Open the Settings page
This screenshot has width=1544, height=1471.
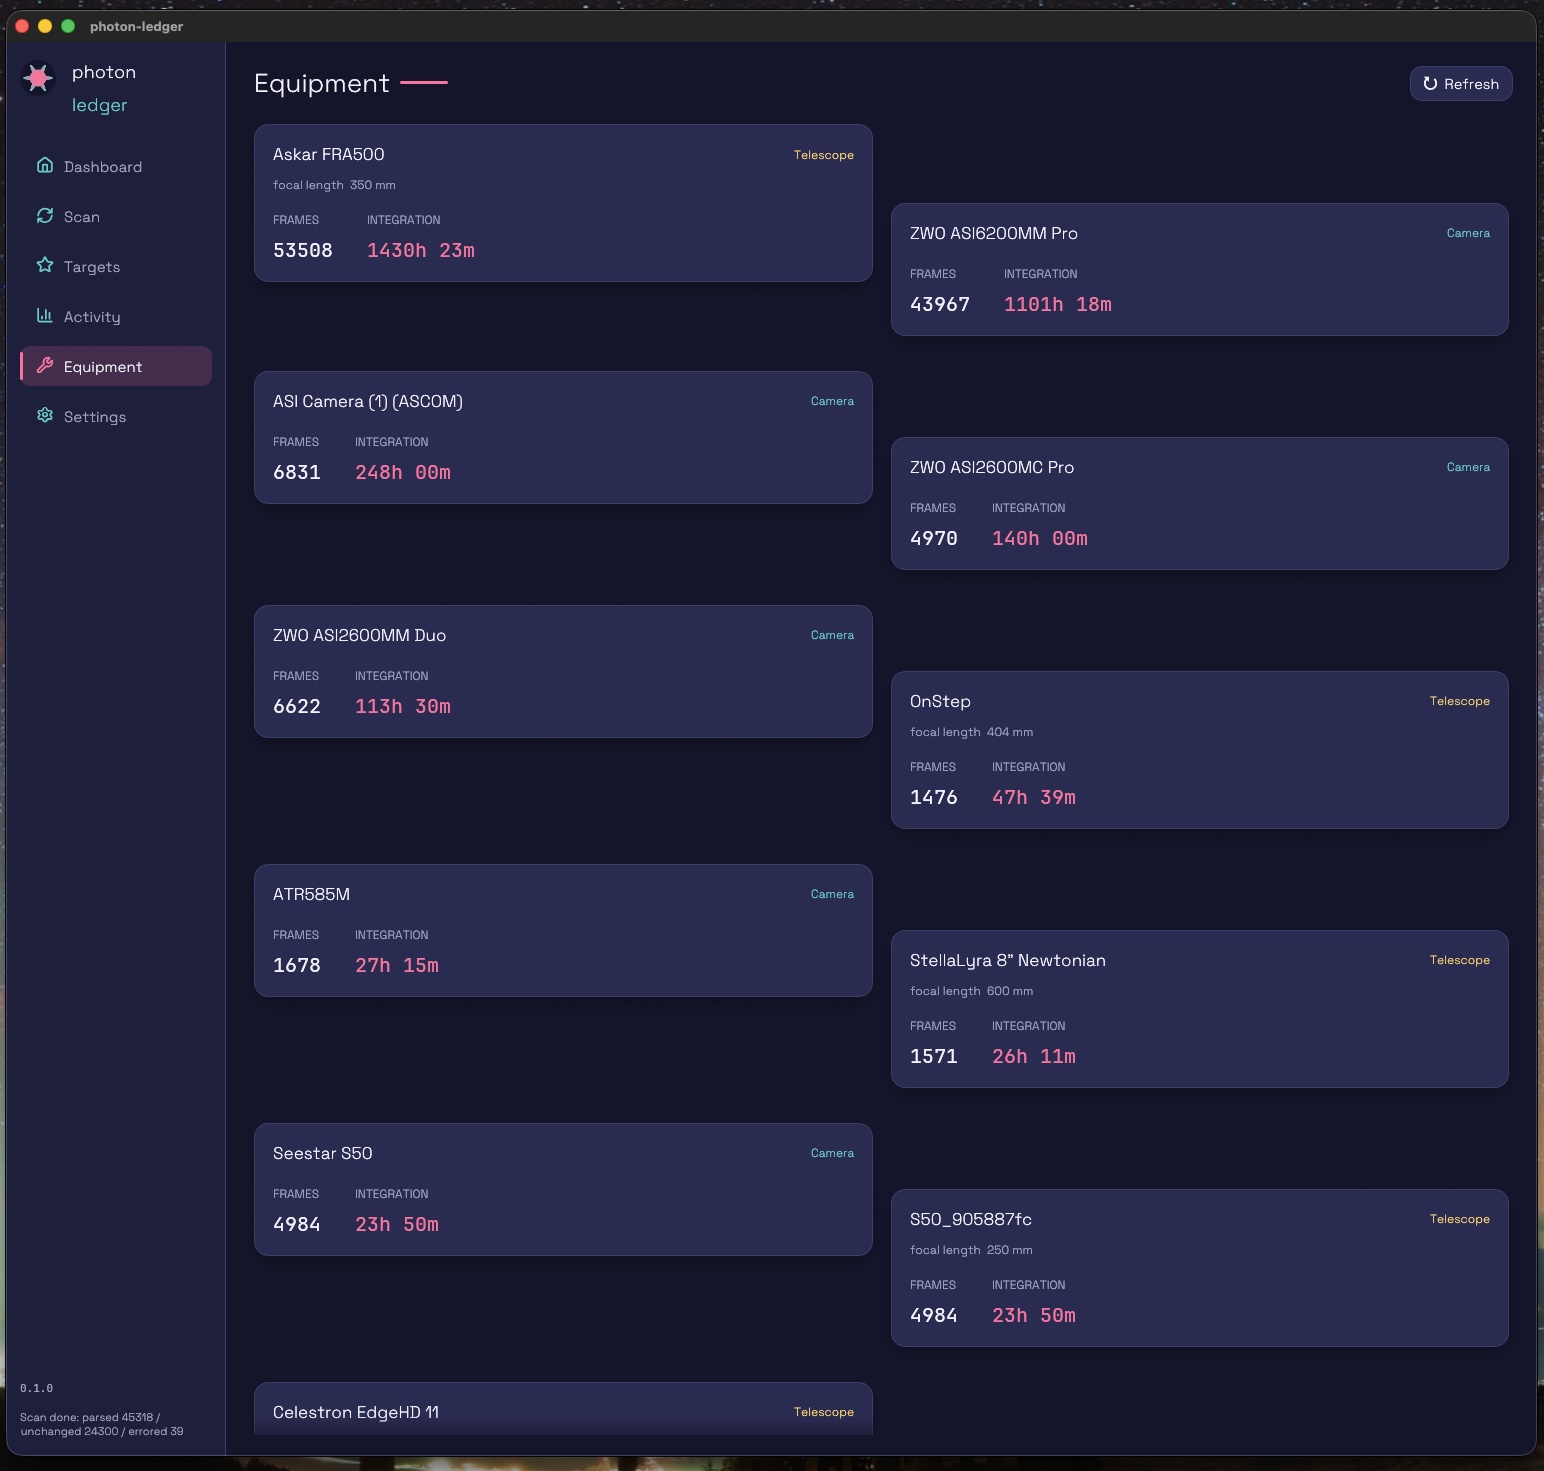click(116, 416)
